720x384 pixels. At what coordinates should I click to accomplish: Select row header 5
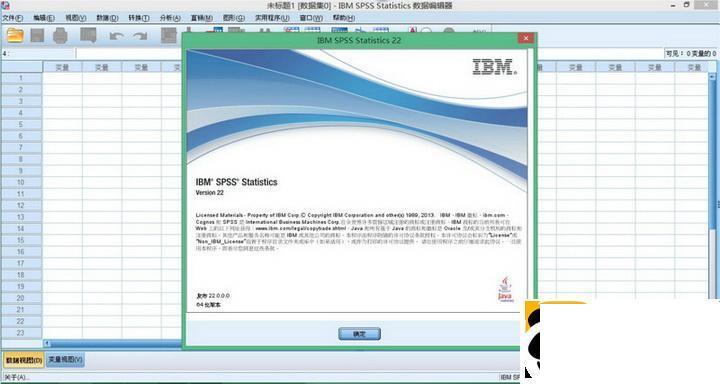pos(21,124)
